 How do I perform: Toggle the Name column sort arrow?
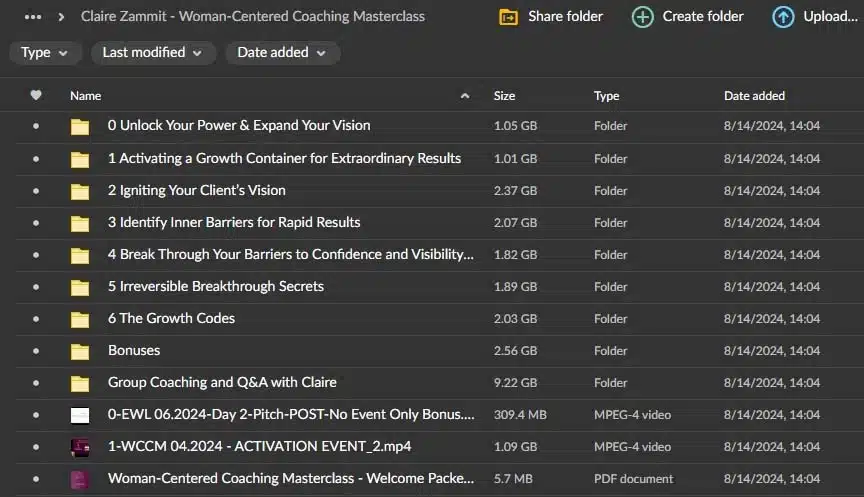point(465,96)
